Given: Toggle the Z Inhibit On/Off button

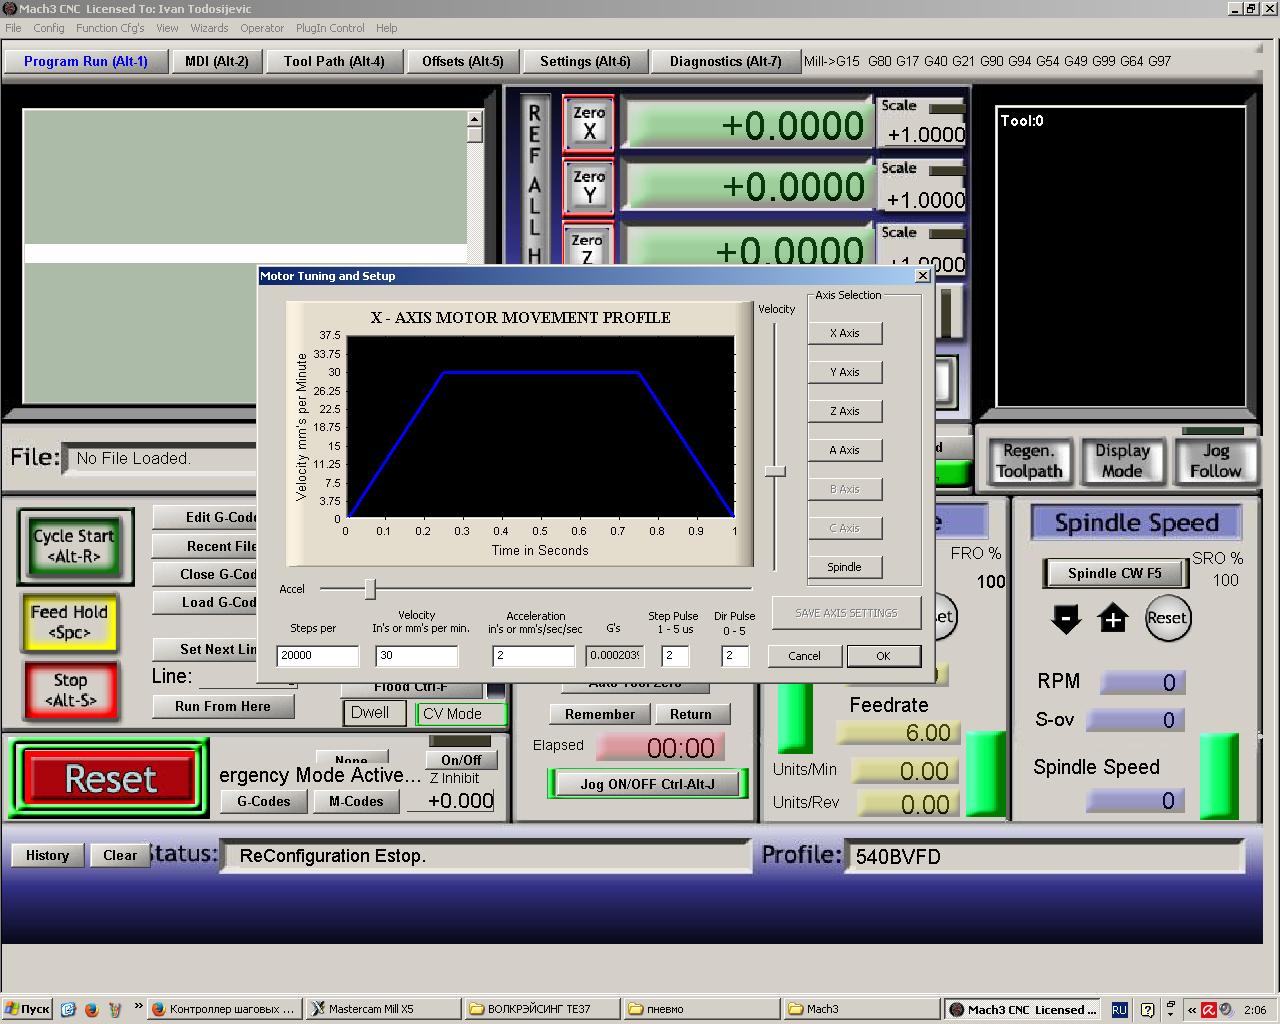Looking at the screenshot, I should 461,760.
